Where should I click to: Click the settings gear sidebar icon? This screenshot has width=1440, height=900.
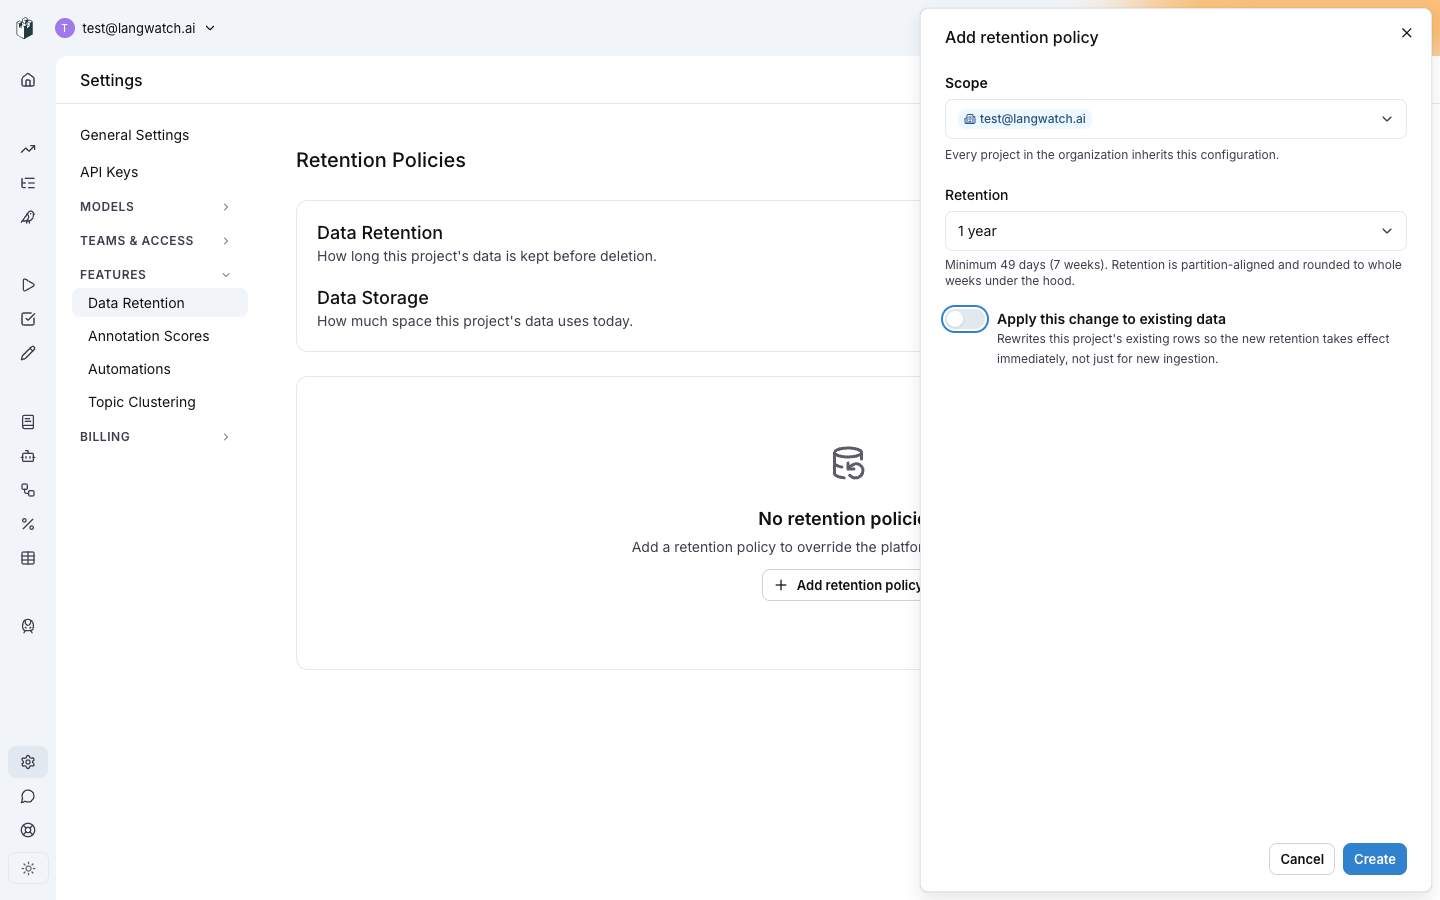[28, 762]
